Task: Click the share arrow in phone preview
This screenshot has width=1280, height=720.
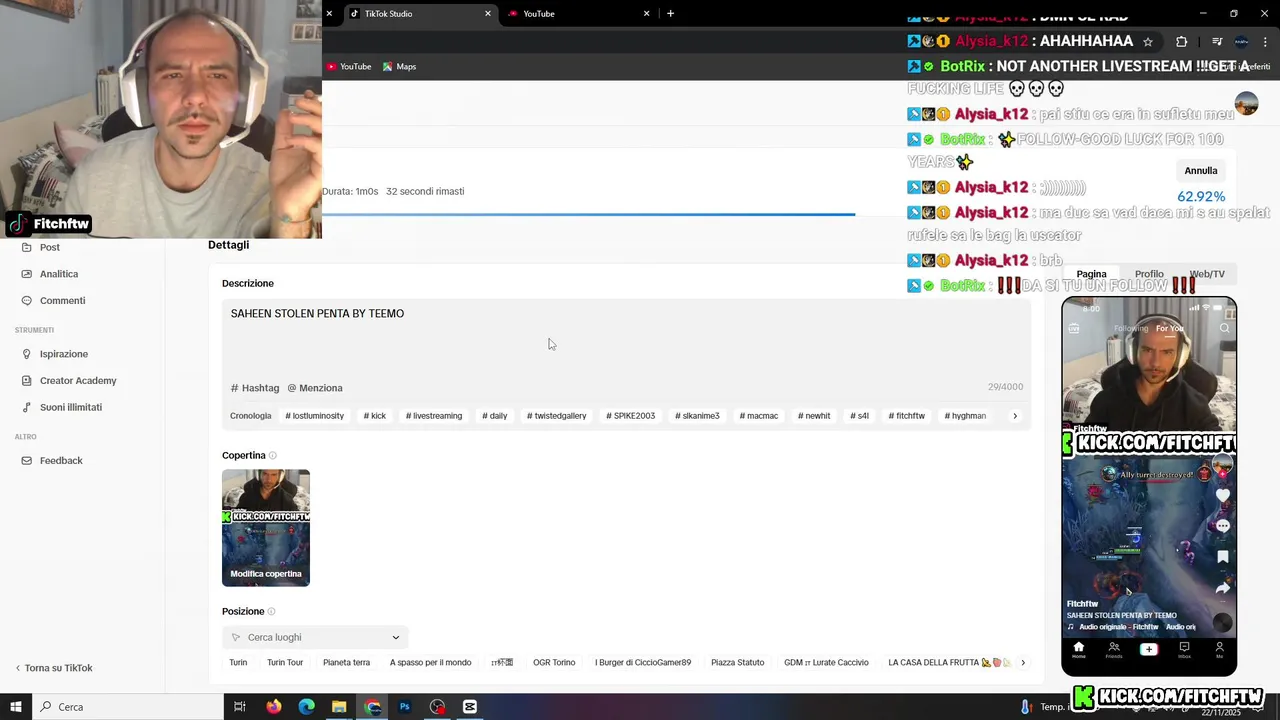Action: tap(1222, 588)
